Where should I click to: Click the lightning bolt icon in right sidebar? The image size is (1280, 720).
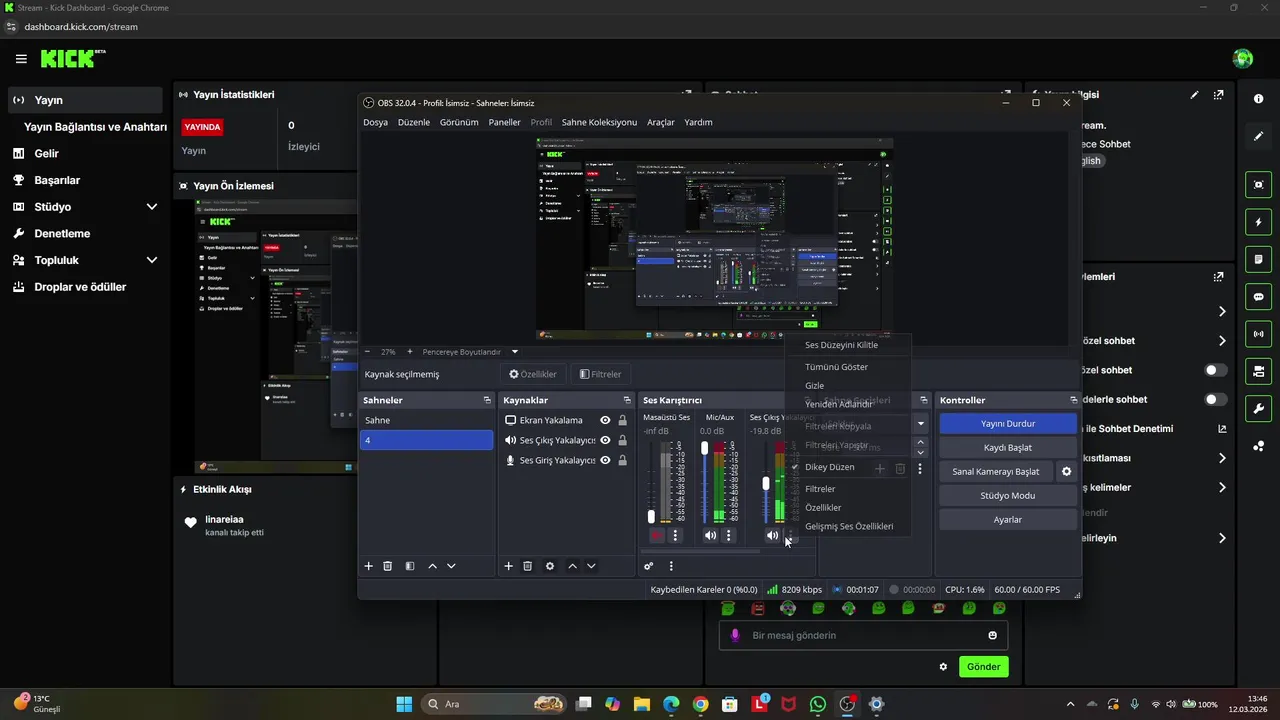pos(1258,222)
